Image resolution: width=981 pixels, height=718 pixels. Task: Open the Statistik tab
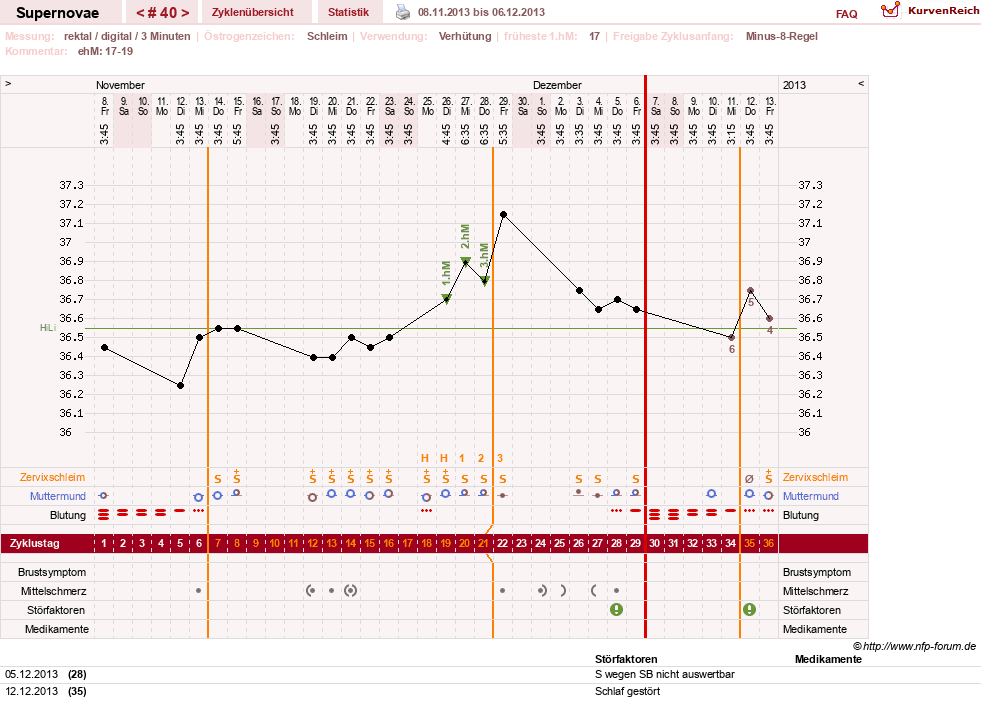(348, 12)
